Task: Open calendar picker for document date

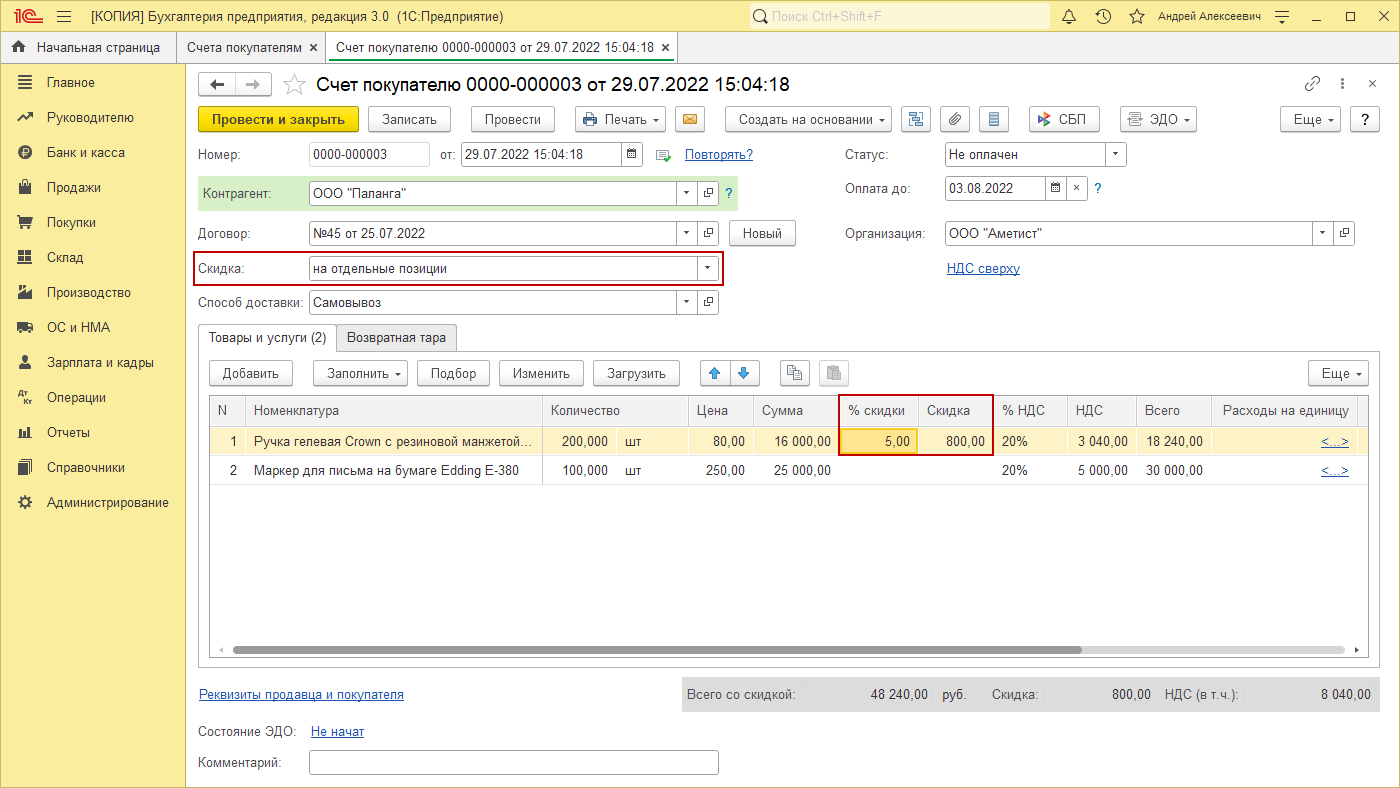Action: (x=631, y=154)
